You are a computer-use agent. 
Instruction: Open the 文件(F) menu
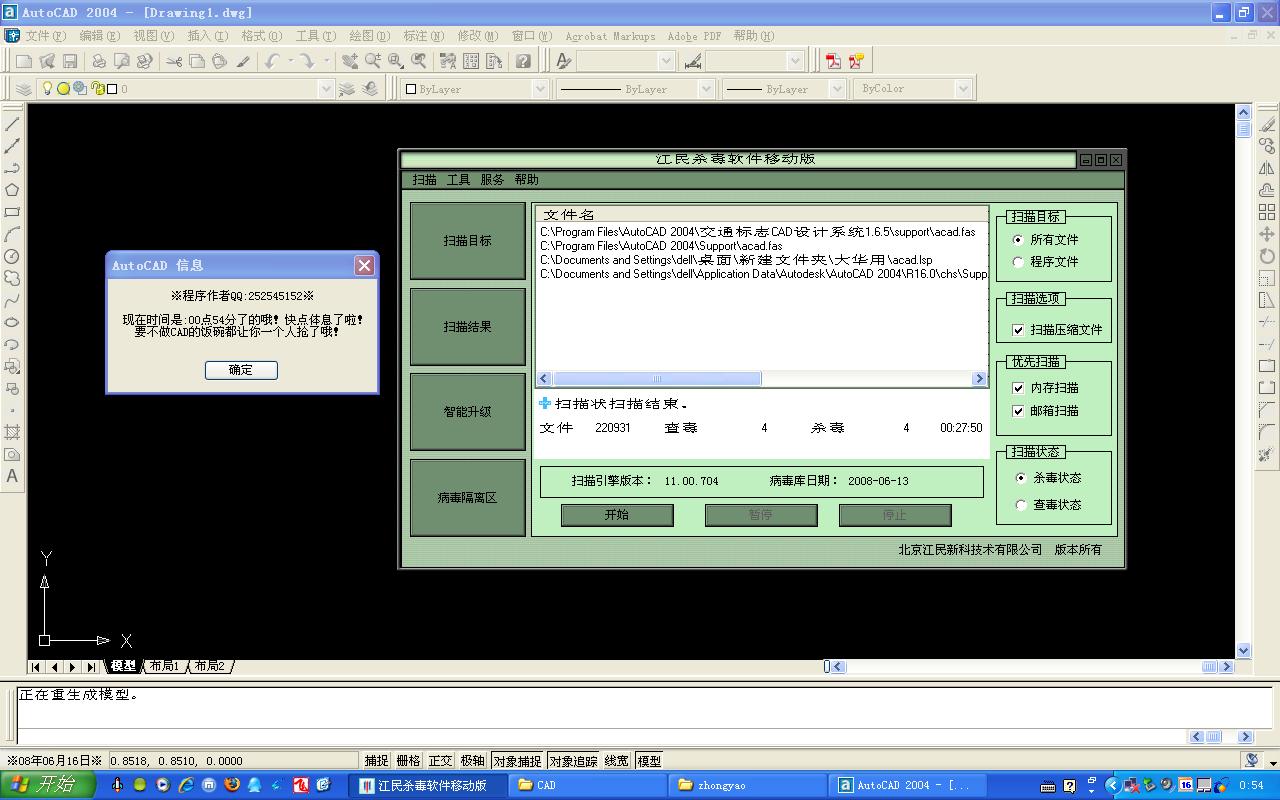[46, 36]
